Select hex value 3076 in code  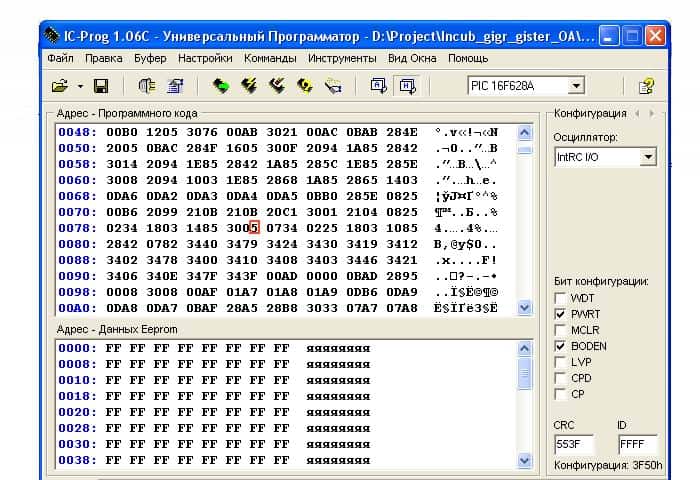pos(202,132)
